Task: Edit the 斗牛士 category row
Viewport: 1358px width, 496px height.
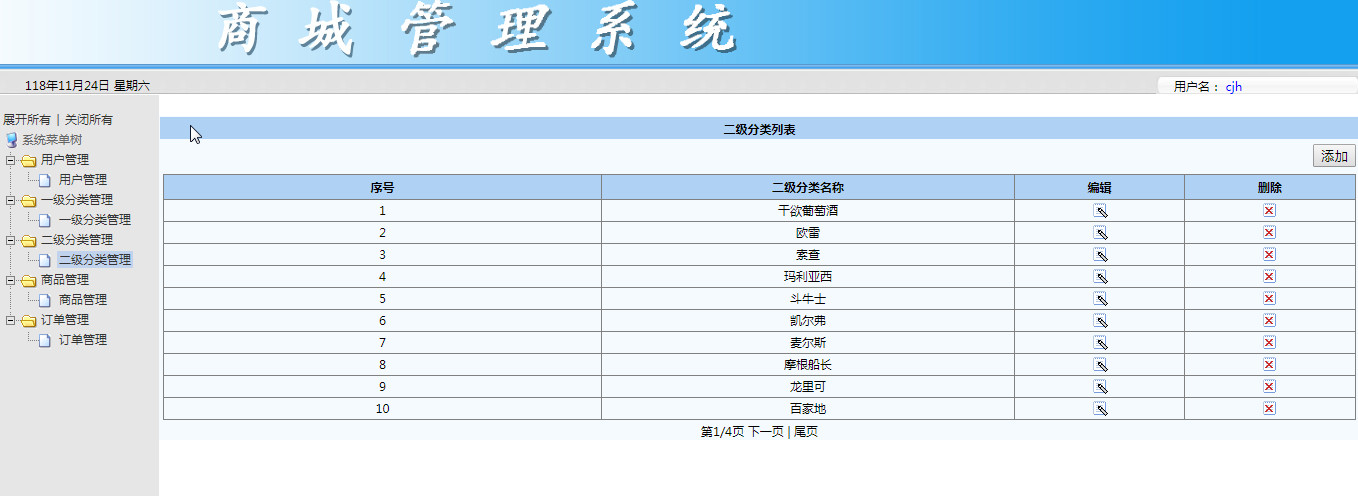Action: point(1100,299)
